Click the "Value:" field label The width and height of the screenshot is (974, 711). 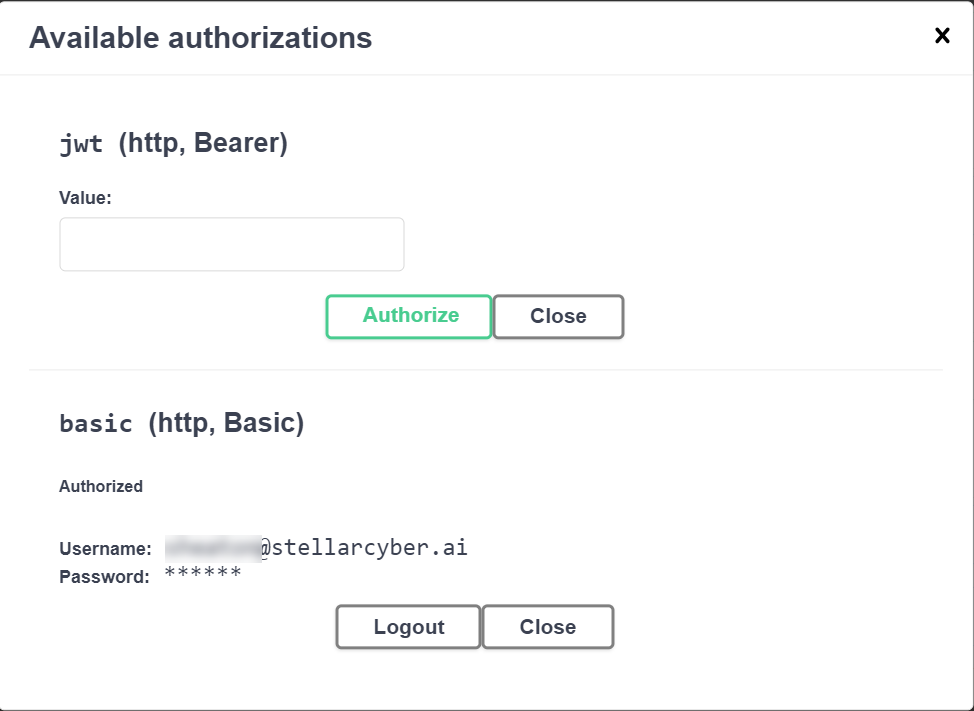[x=85, y=198]
